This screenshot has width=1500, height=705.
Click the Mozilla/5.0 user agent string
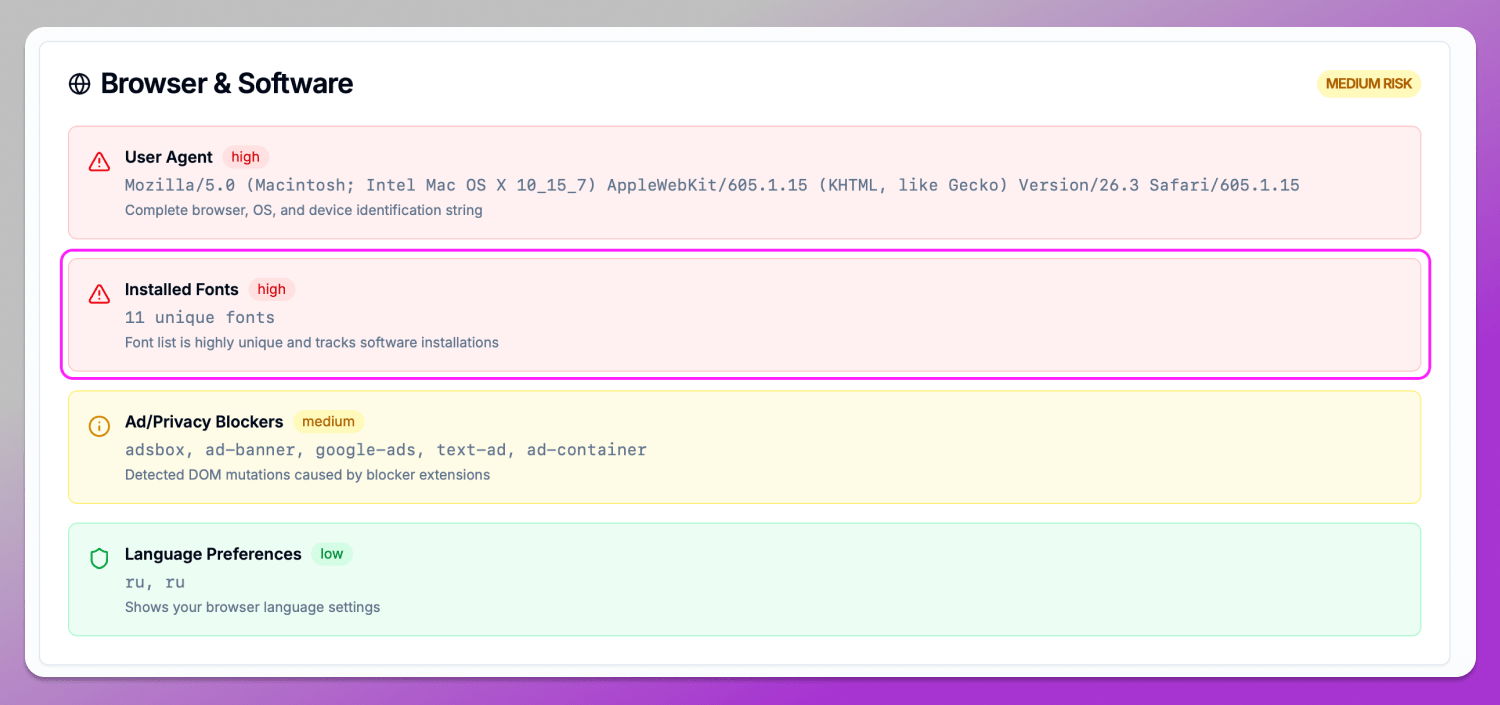pos(711,185)
